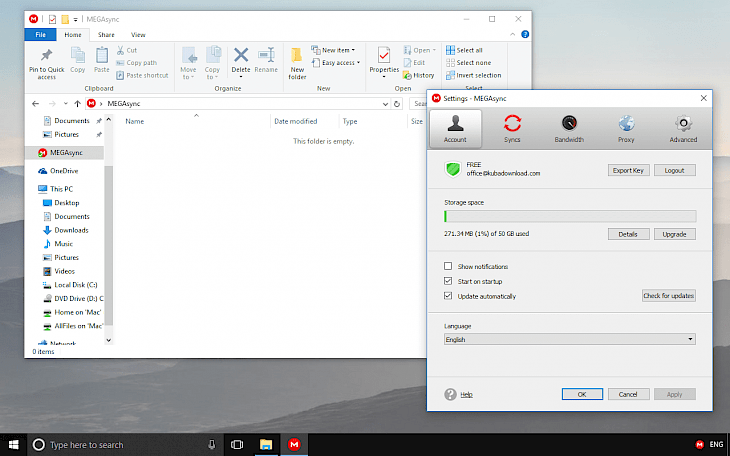This screenshot has height=456, width=730.
Task: Open the Copy to dropdown
Action: pos(212,64)
